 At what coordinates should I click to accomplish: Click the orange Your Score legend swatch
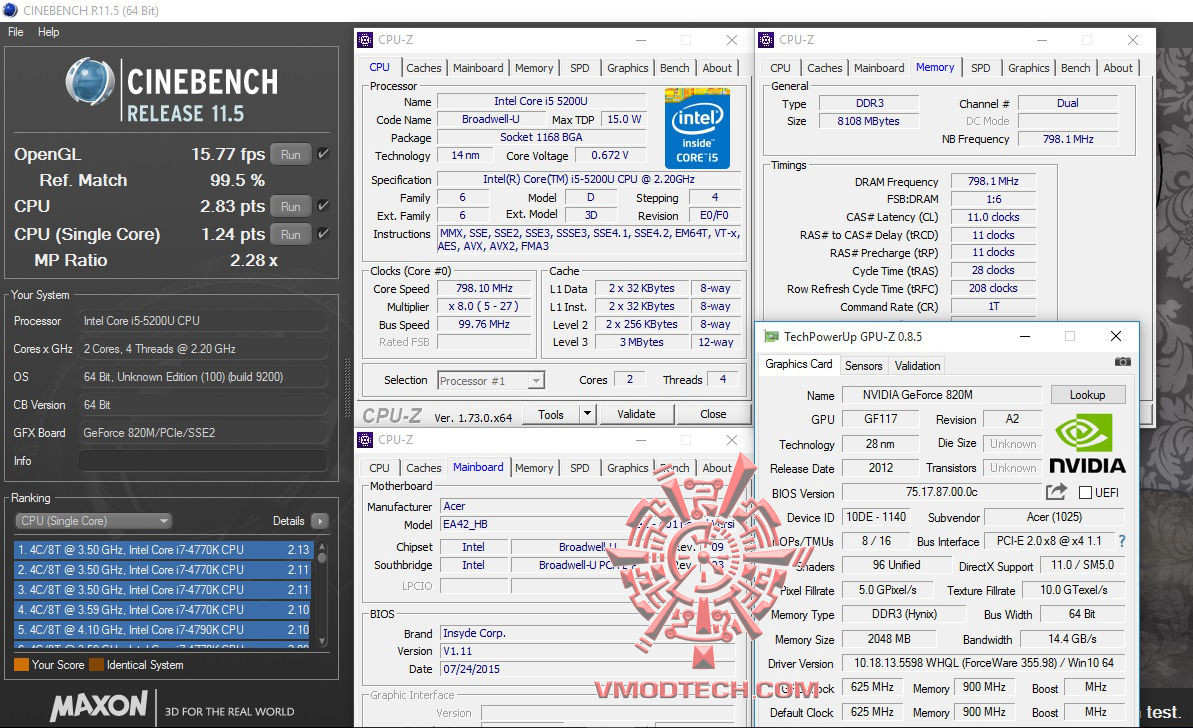21,665
